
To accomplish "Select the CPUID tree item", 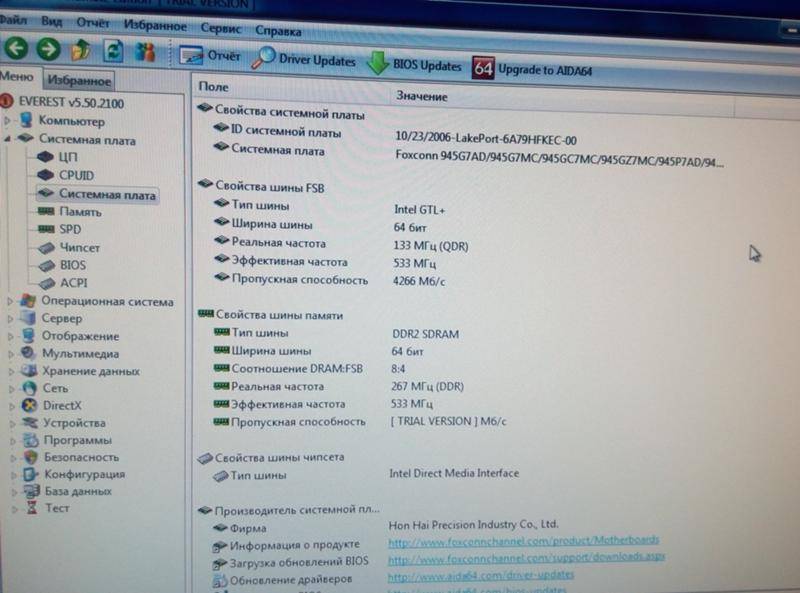I will pos(76,176).
